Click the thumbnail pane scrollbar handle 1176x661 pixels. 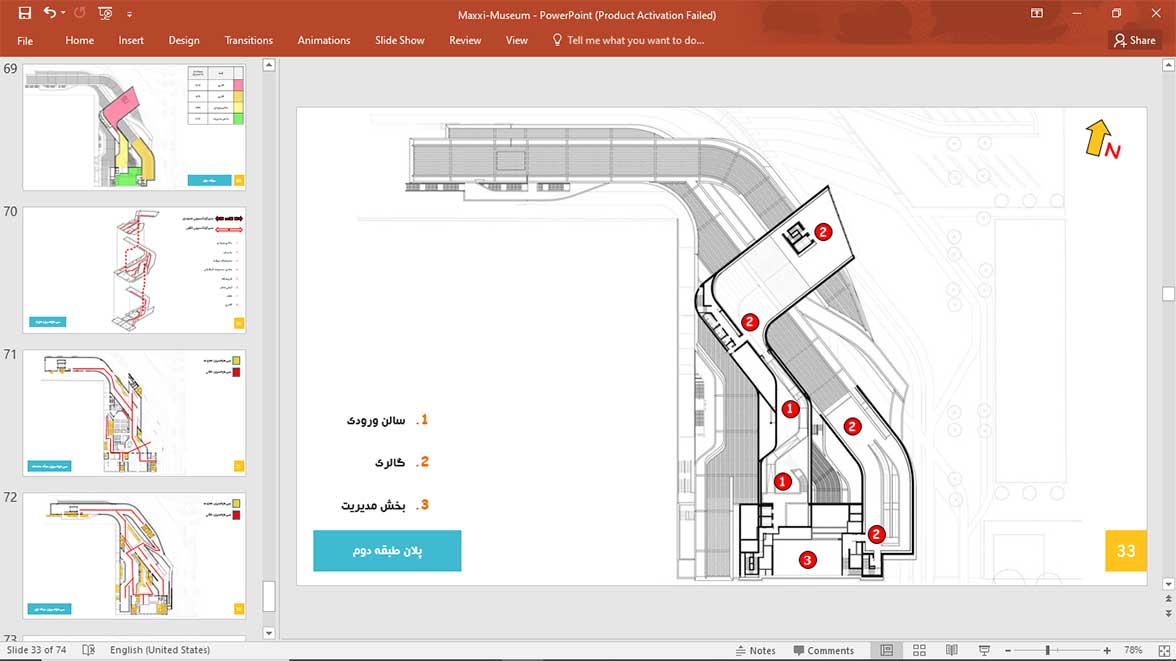click(x=269, y=596)
